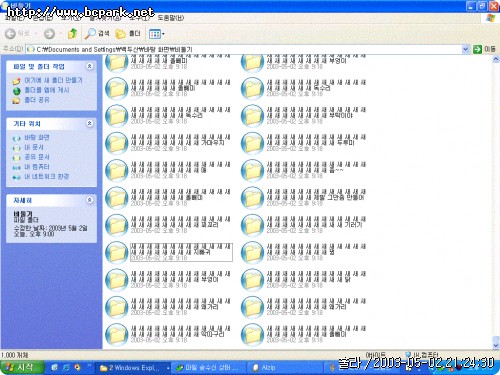The width and height of the screenshot is (500, 375).
Task: Select folder name ending 제발 그만좀 만들어
Action: pos(316,195)
